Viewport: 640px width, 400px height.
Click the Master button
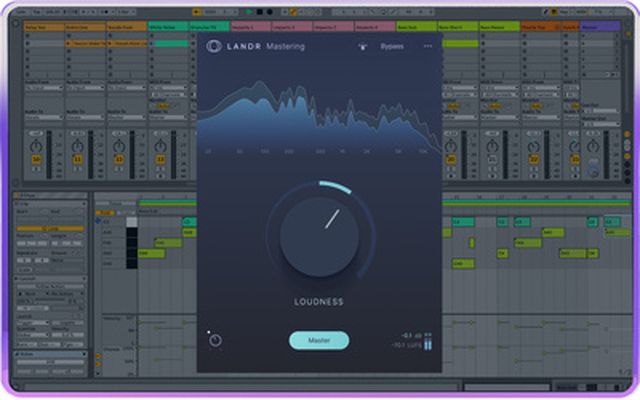coord(319,340)
